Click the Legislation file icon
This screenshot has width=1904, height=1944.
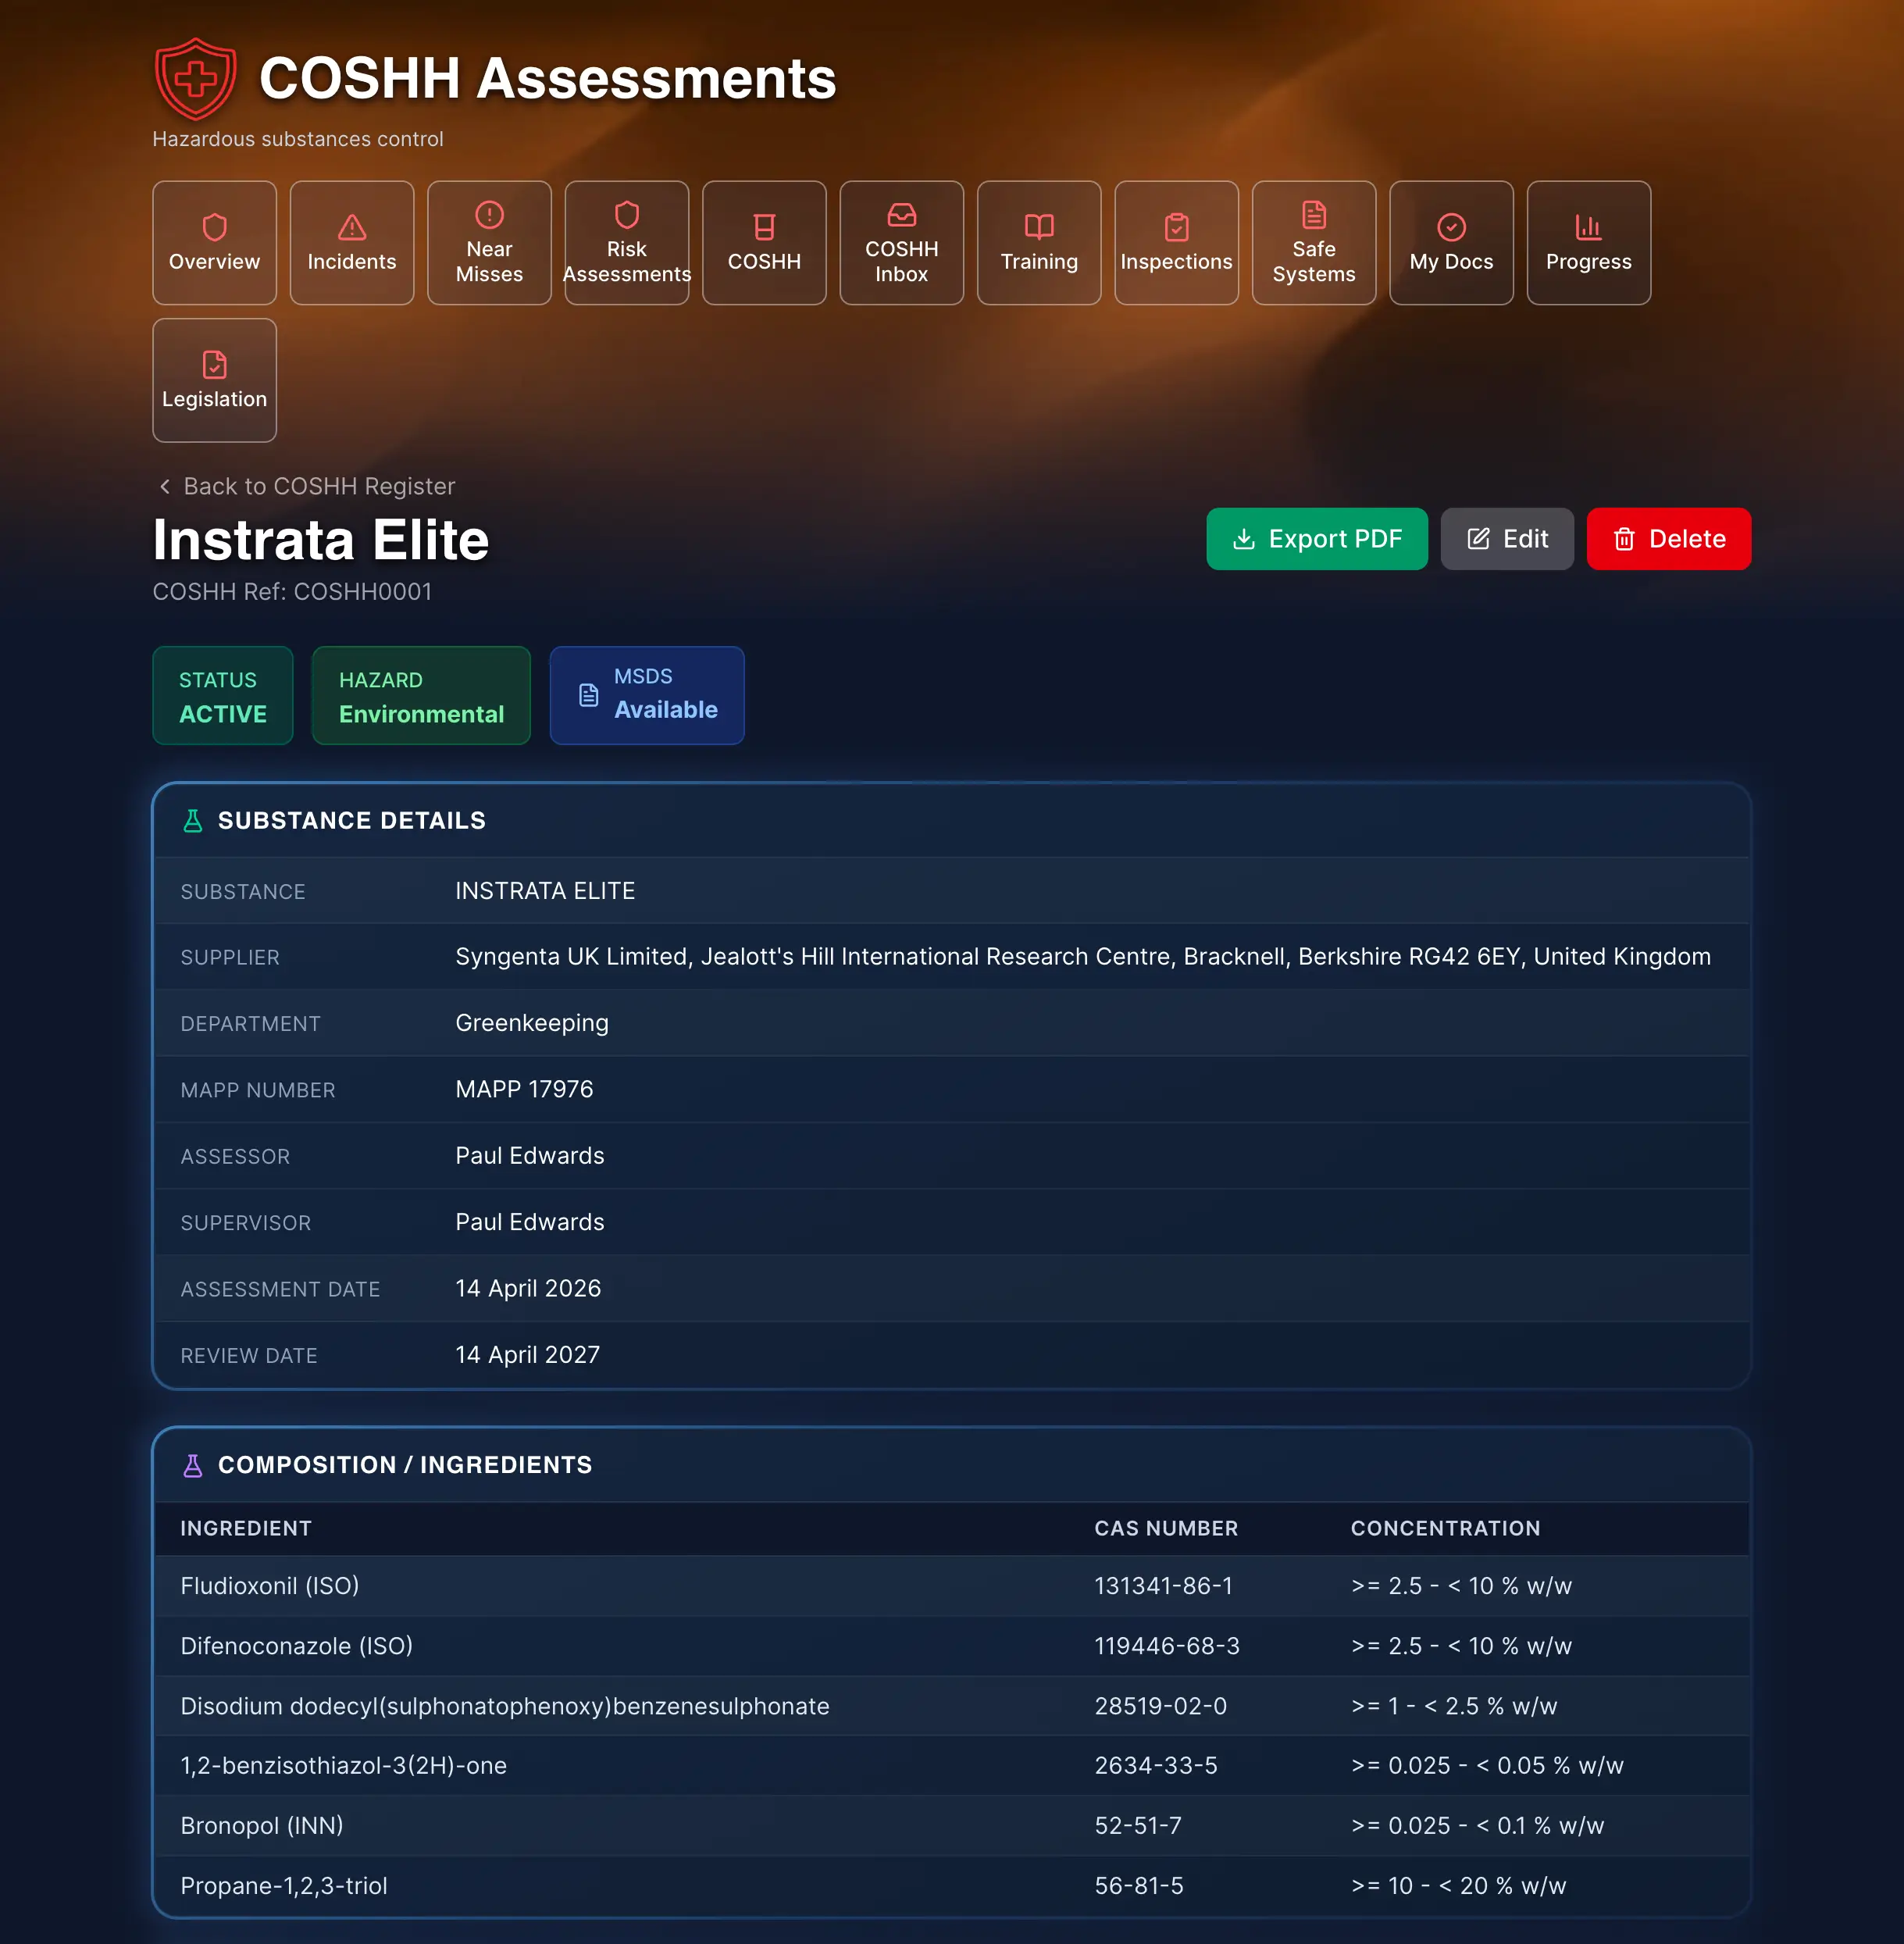pos(214,365)
